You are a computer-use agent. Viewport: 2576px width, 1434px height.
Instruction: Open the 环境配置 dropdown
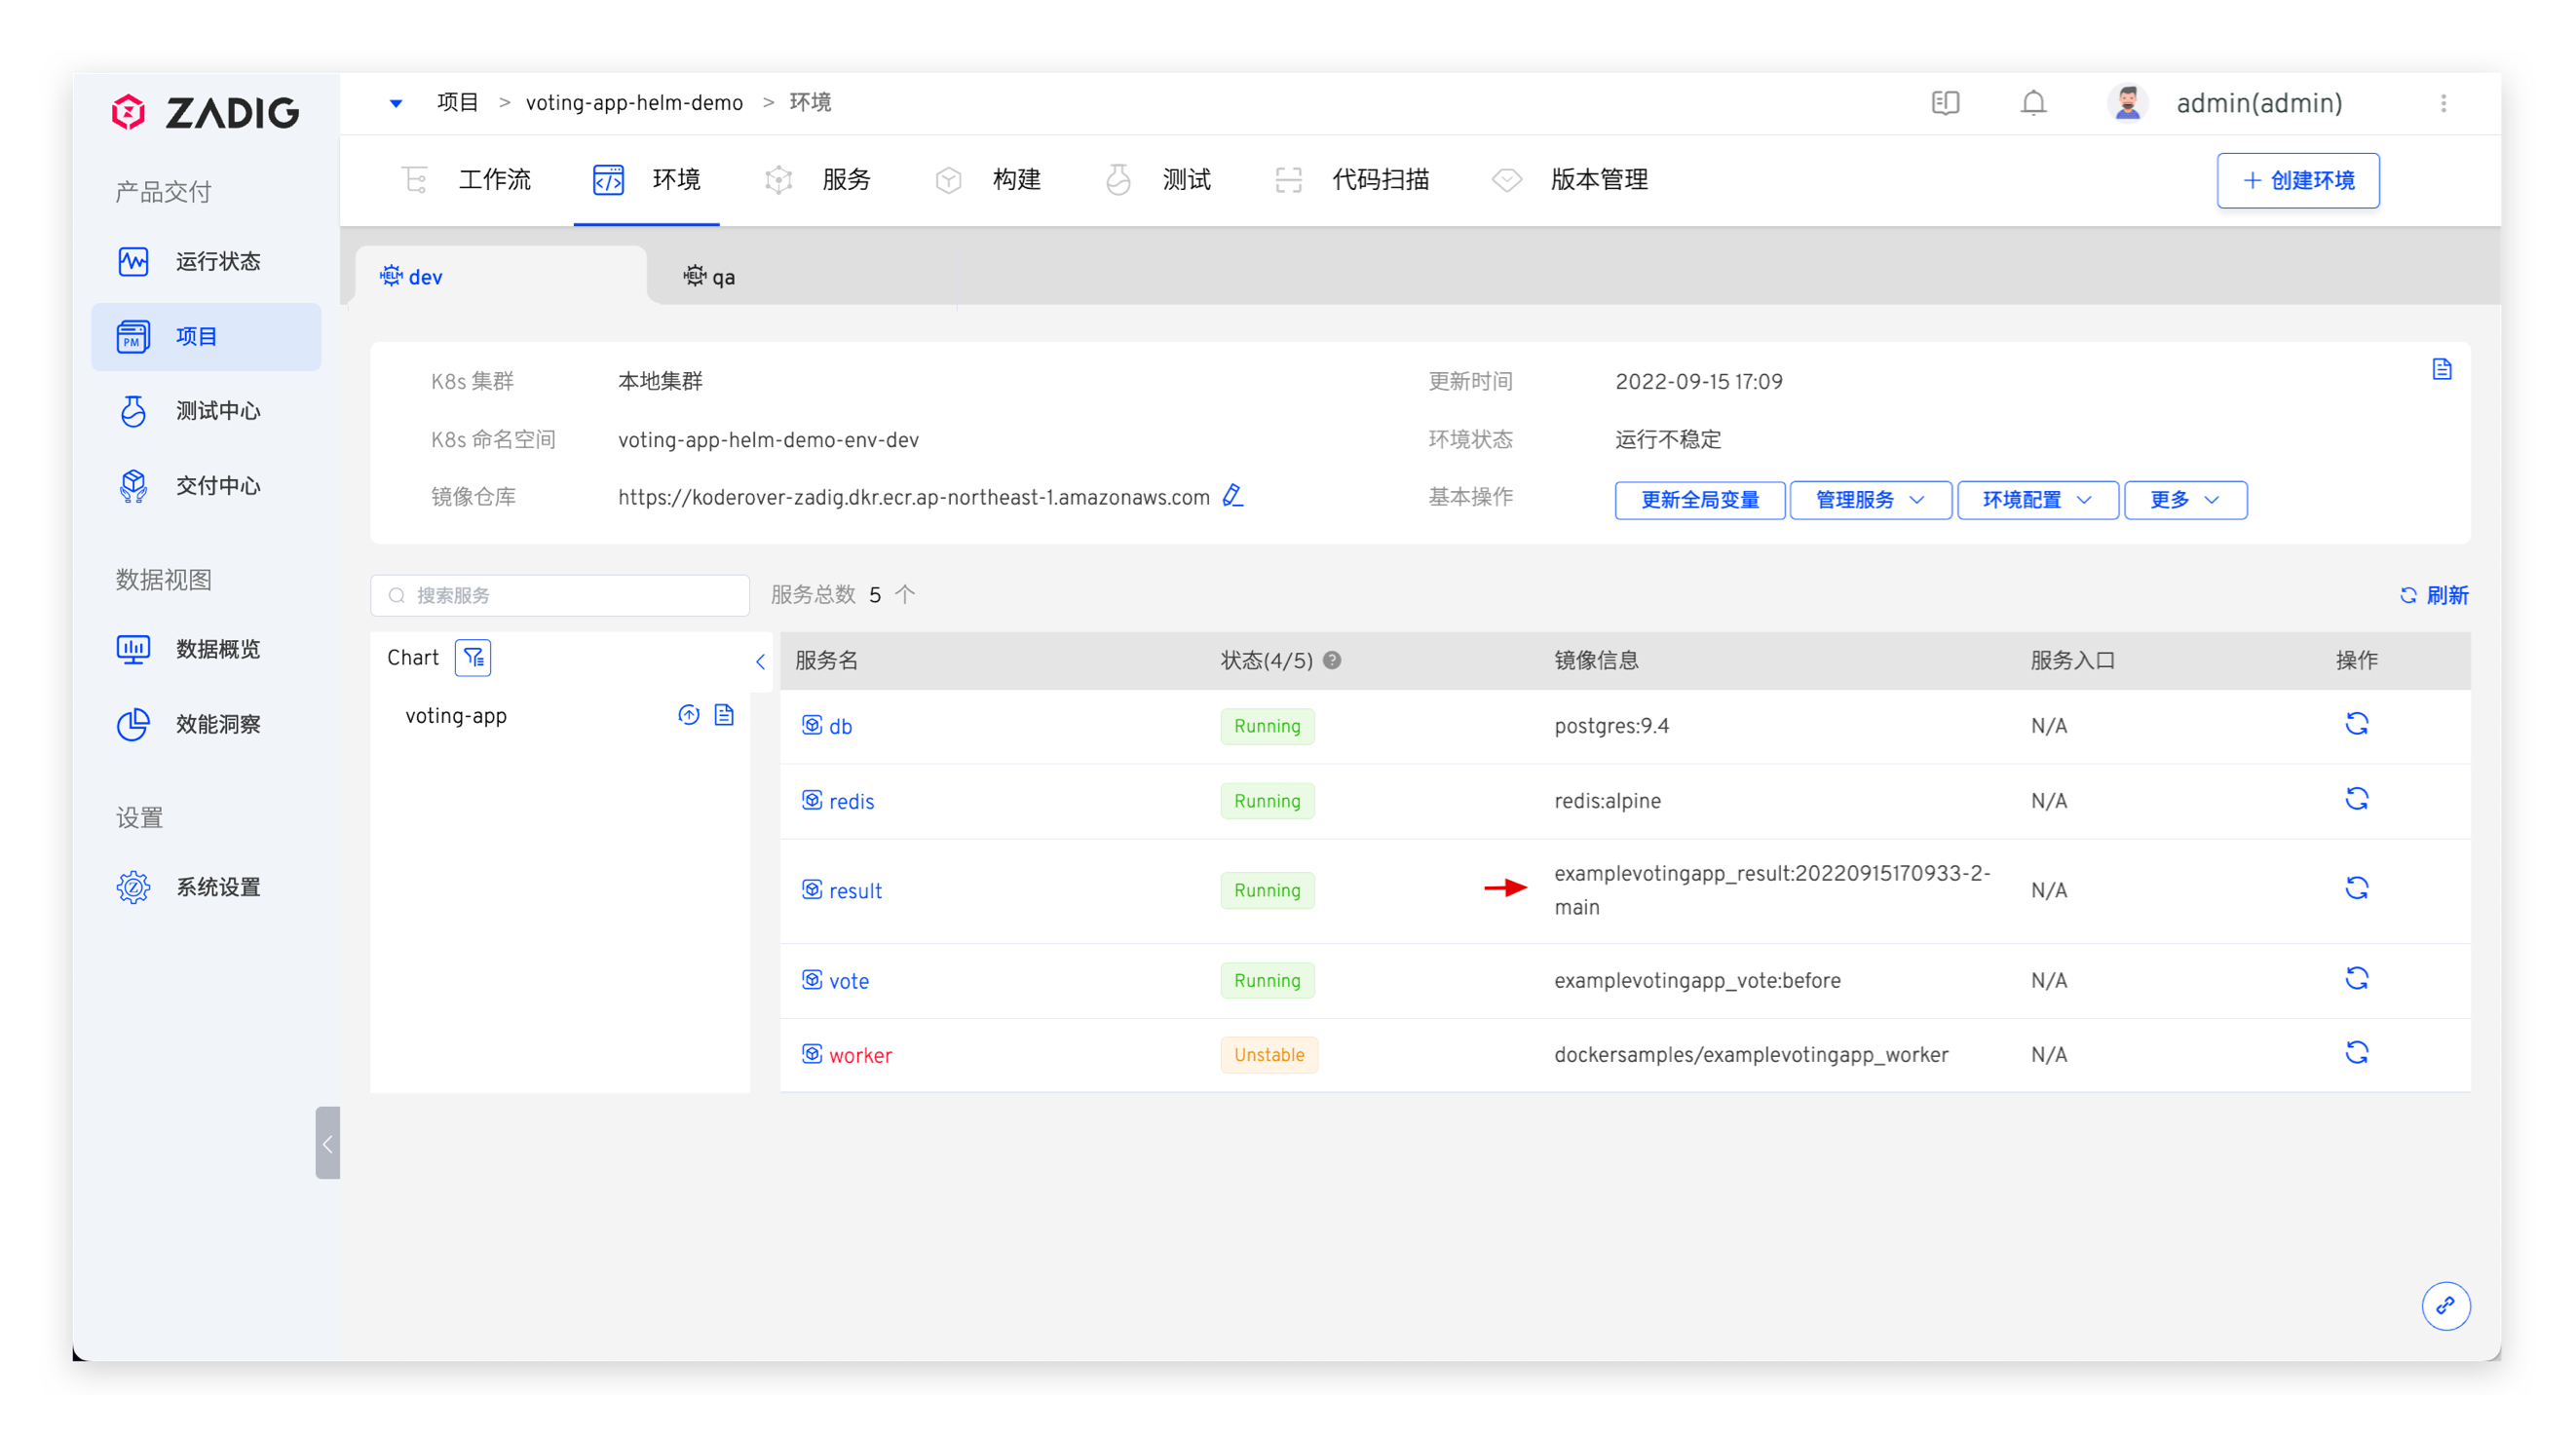click(2036, 500)
